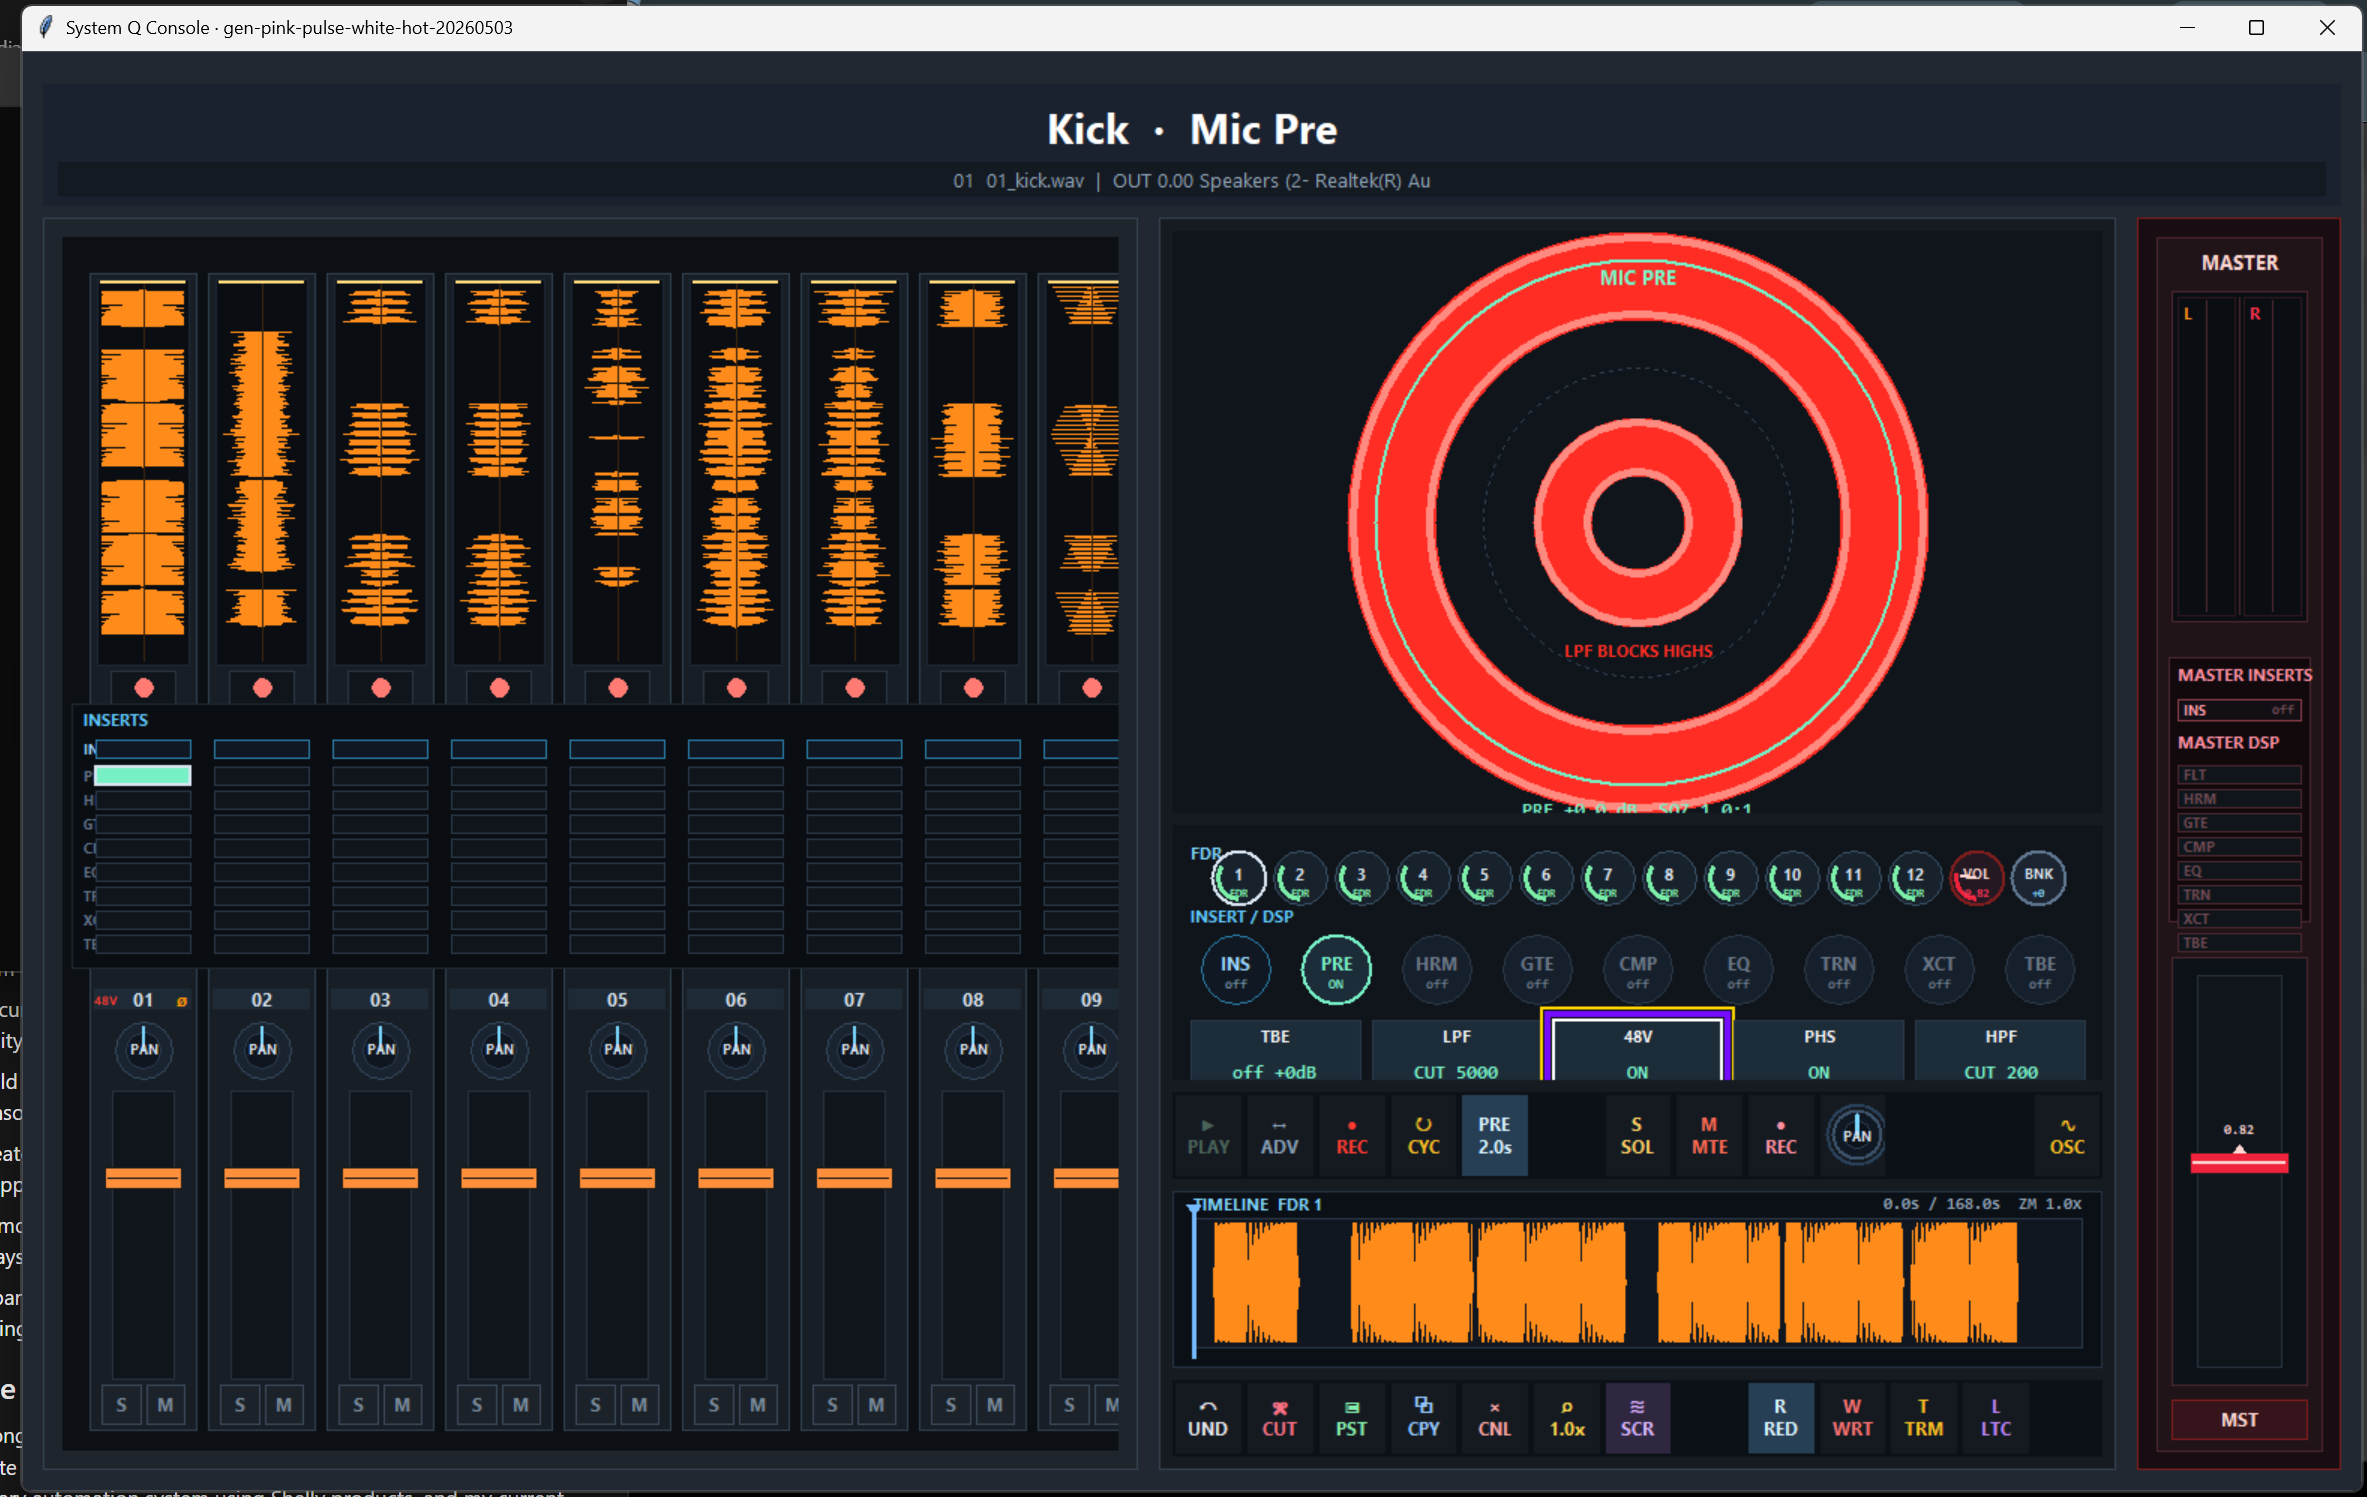Click the channel REC button beside MTE
This screenshot has width=2367, height=1497.
[x=1780, y=1135]
